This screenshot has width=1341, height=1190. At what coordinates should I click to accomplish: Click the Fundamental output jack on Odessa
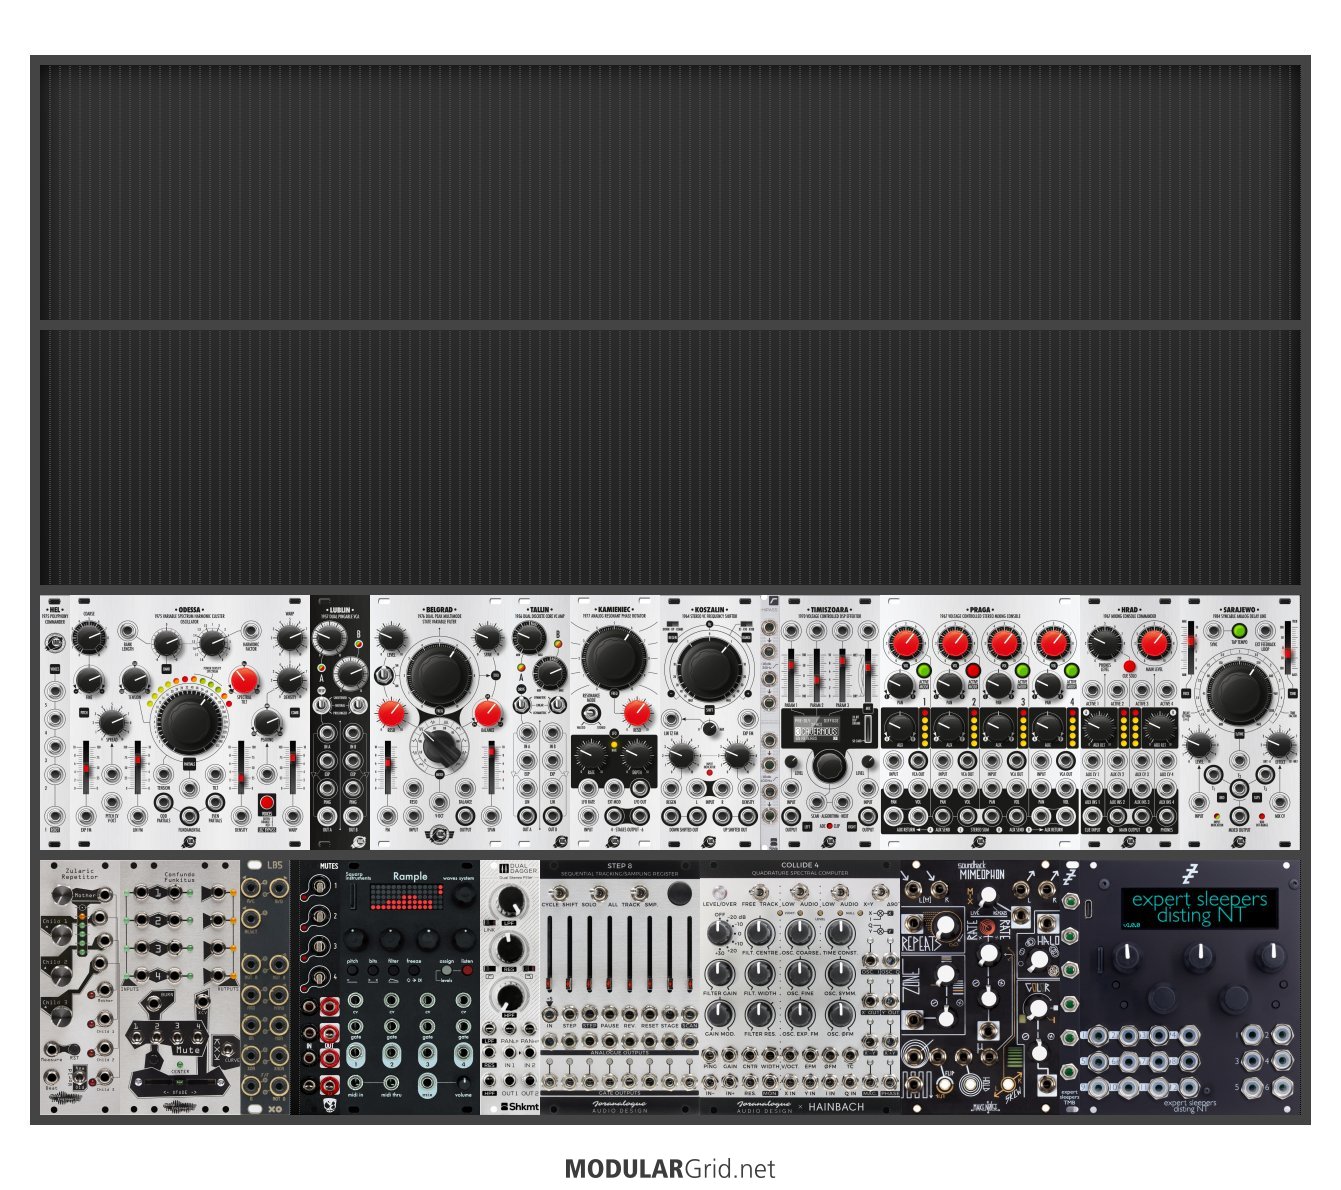pyautogui.click(x=189, y=815)
